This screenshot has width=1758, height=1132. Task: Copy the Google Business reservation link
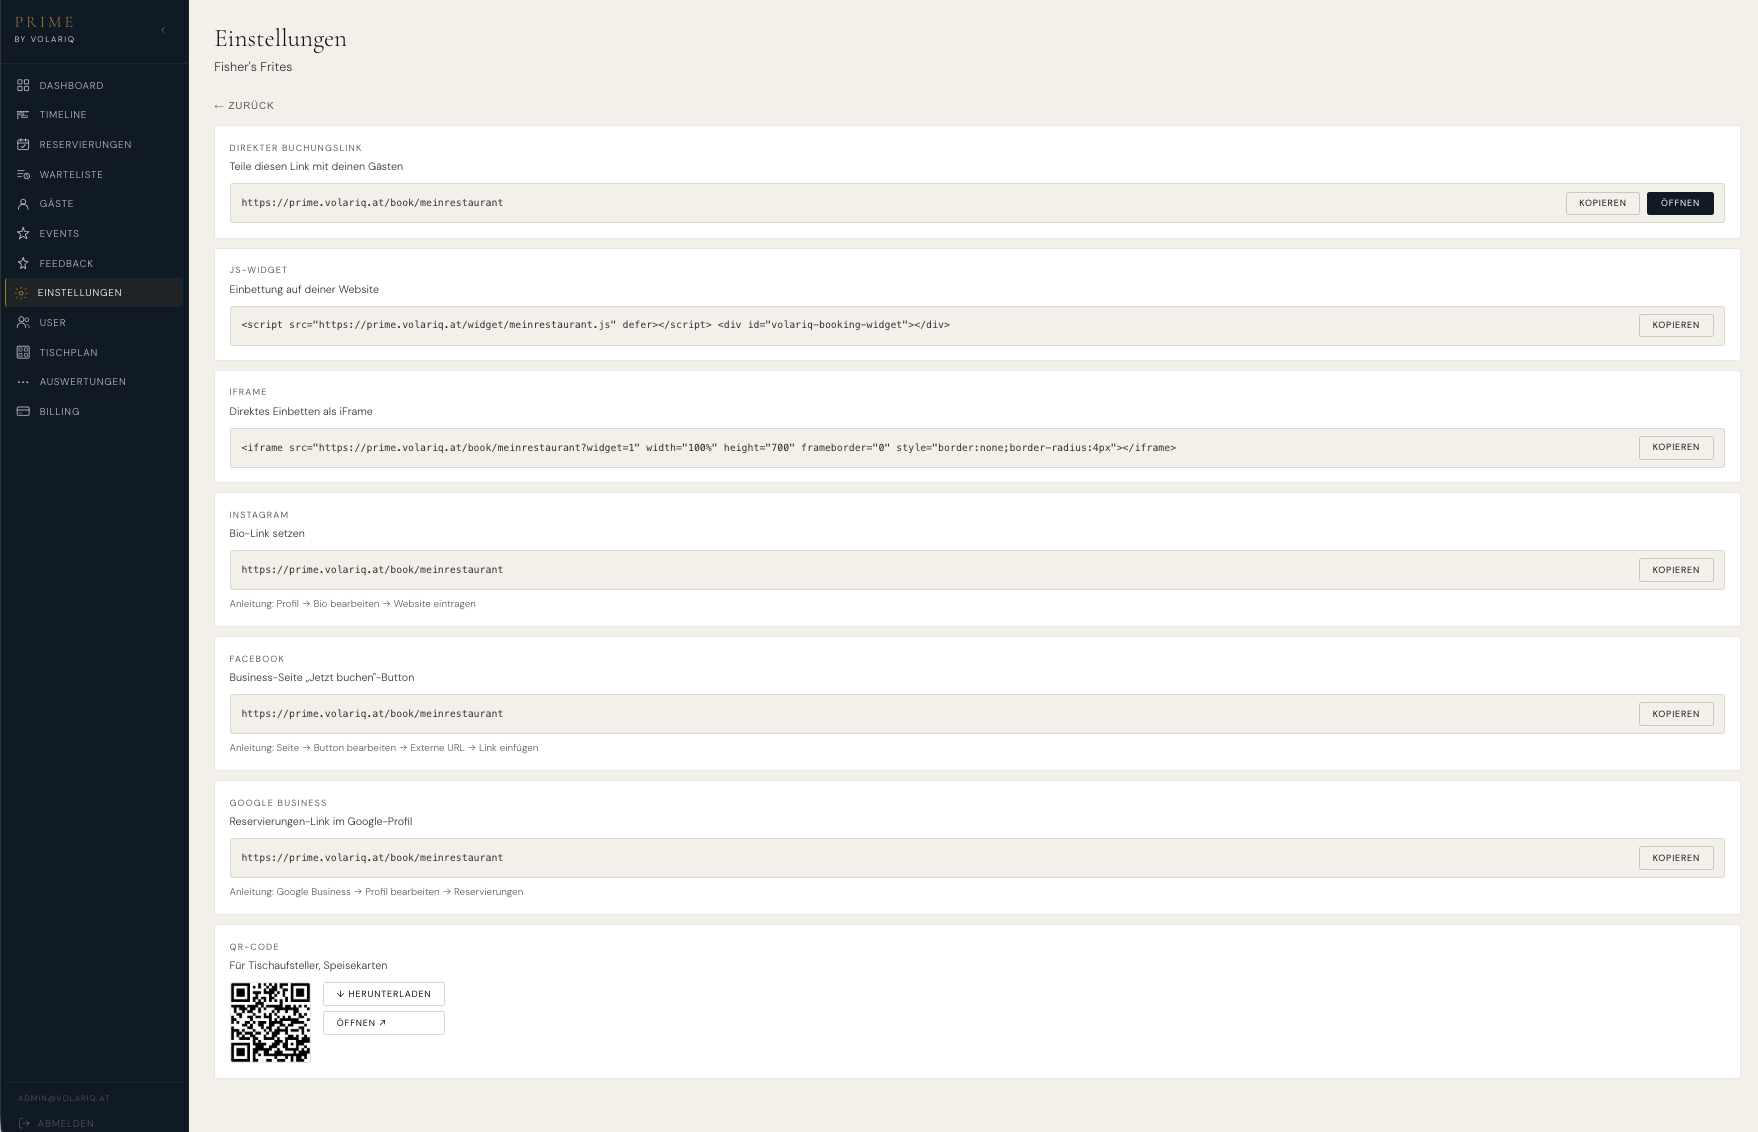coord(1676,858)
